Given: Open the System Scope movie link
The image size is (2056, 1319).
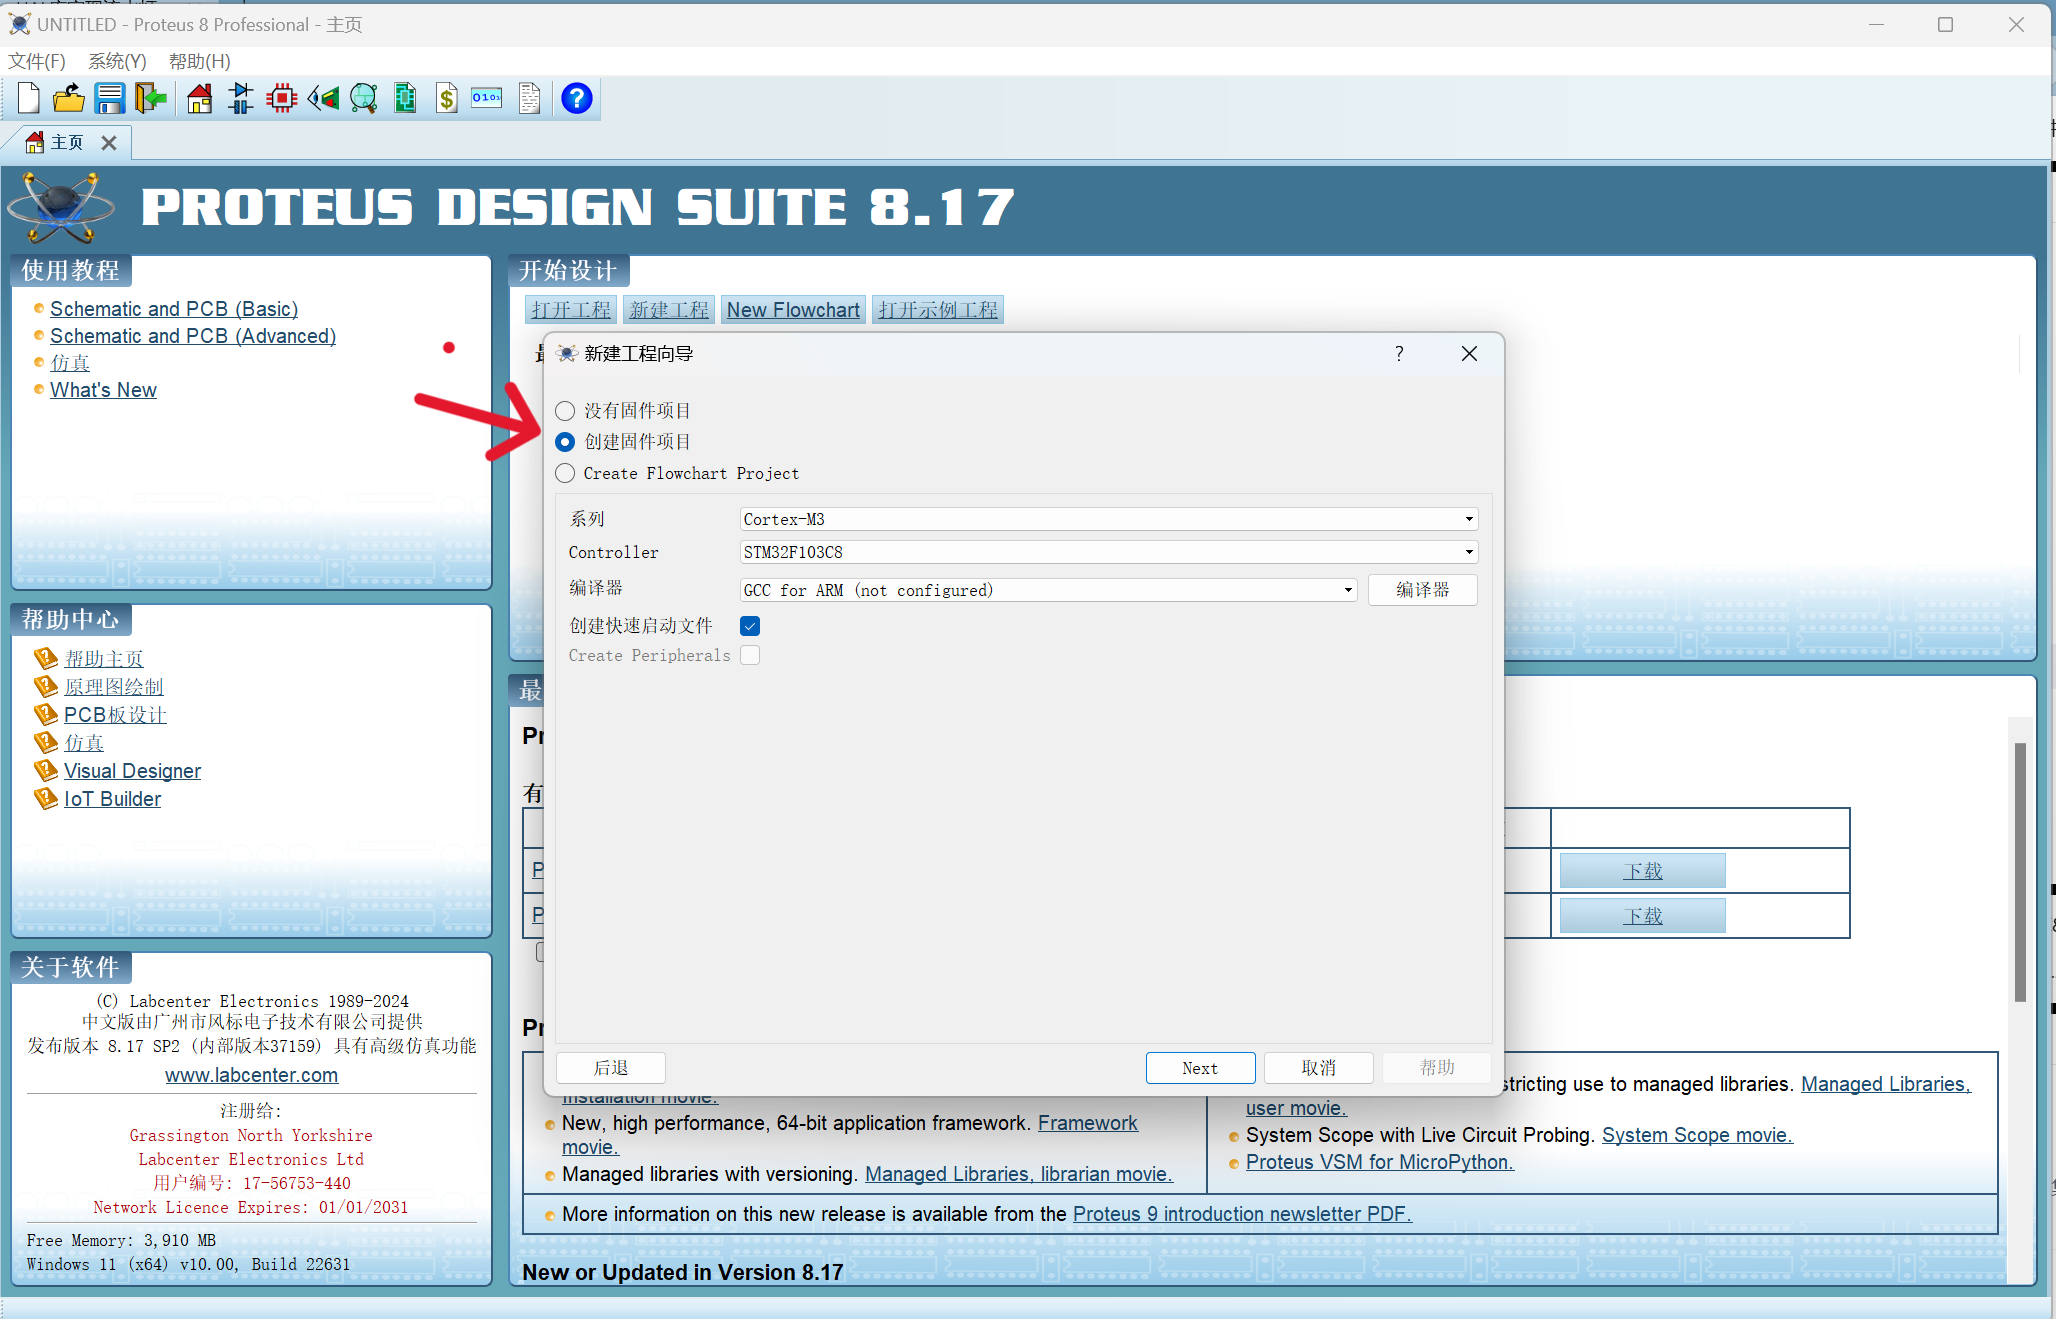Looking at the screenshot, I should [x=1697, y=1135].
